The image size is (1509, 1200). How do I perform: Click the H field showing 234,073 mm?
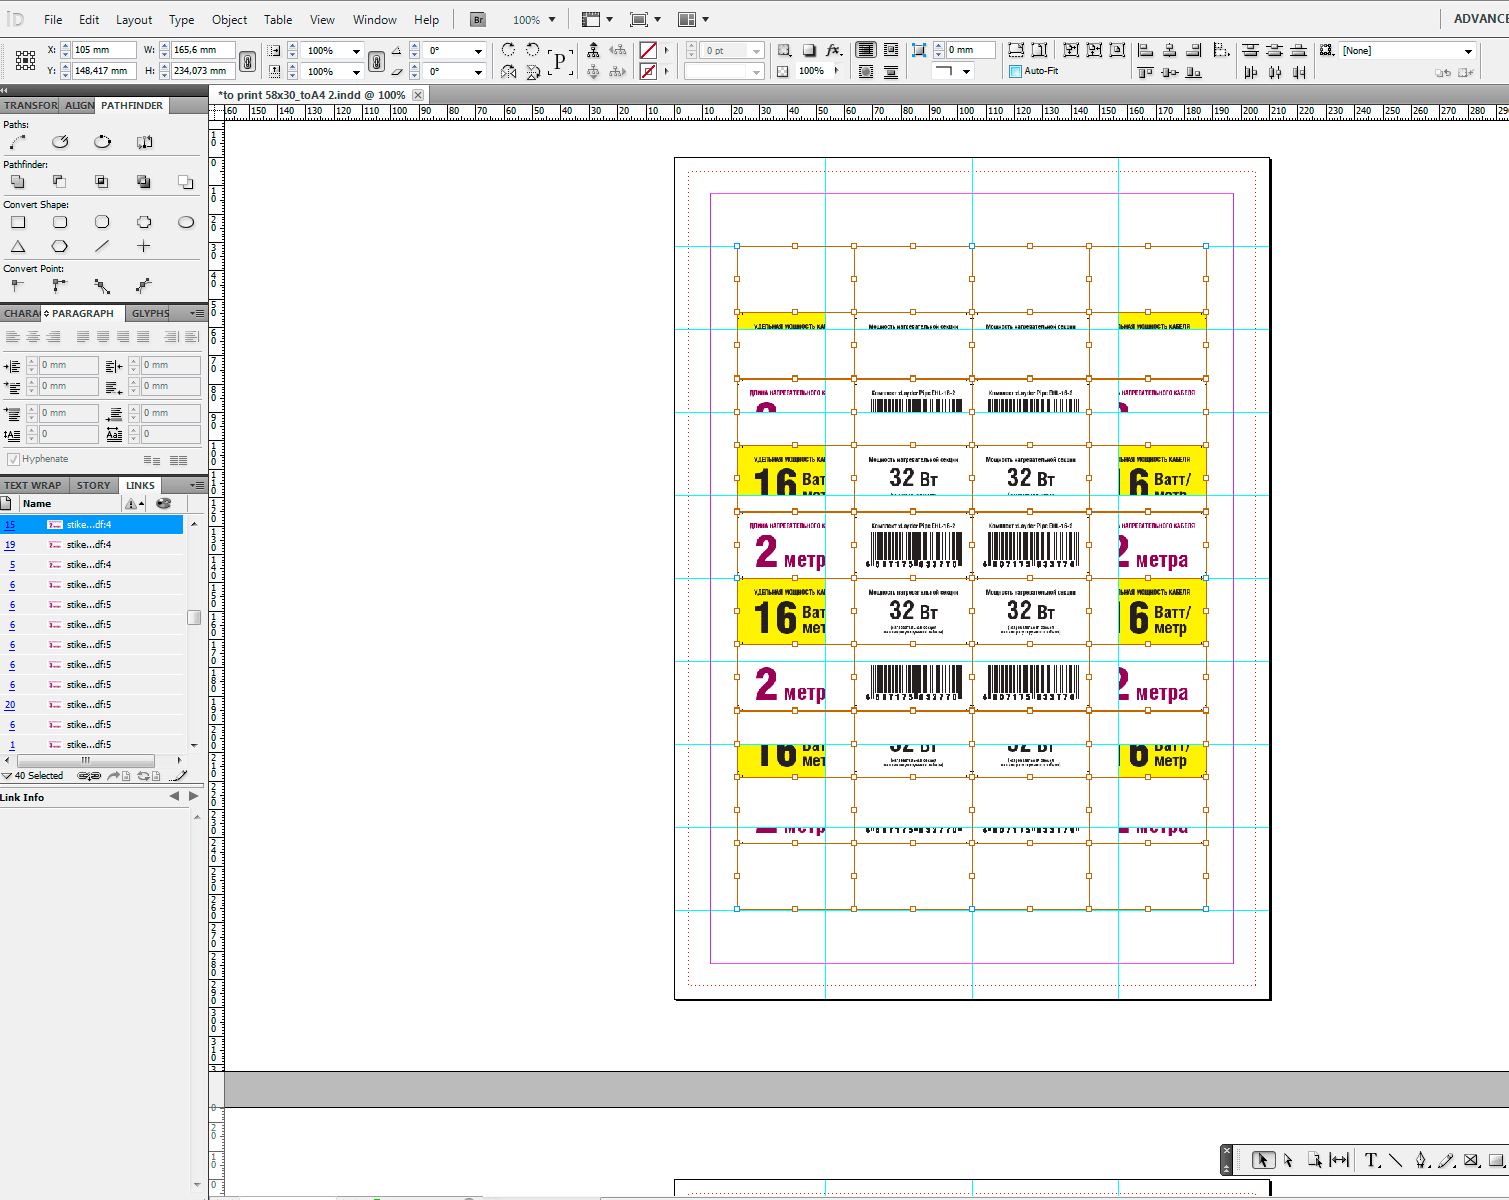[203, 71]
